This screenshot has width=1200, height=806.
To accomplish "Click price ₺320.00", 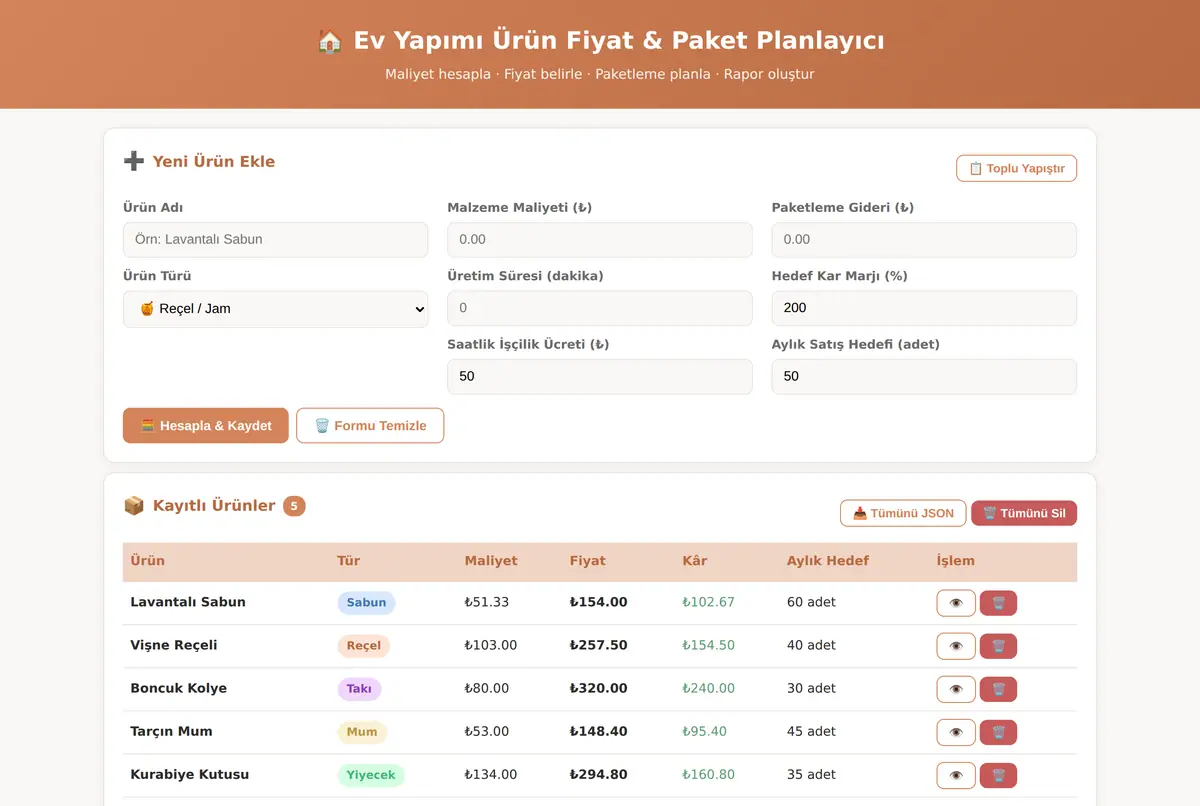I will (x=599, y=688).
